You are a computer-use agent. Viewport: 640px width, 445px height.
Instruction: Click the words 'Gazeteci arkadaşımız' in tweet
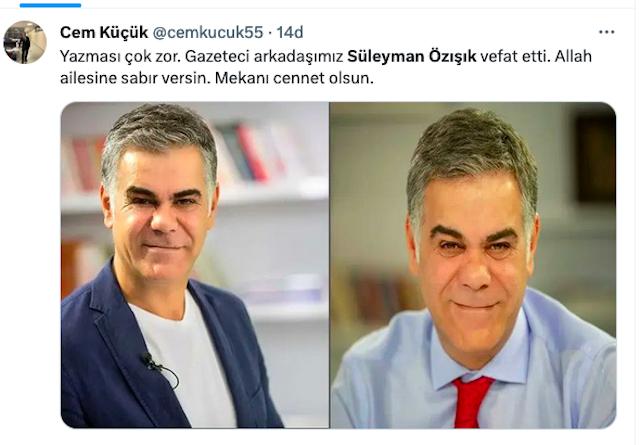[264, 56]
